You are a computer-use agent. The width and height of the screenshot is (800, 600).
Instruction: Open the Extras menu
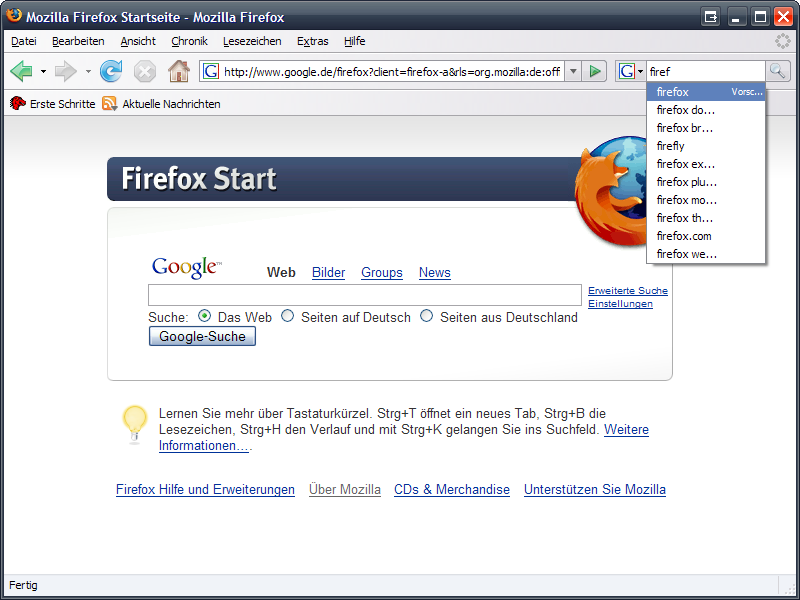tap(313, 41)
